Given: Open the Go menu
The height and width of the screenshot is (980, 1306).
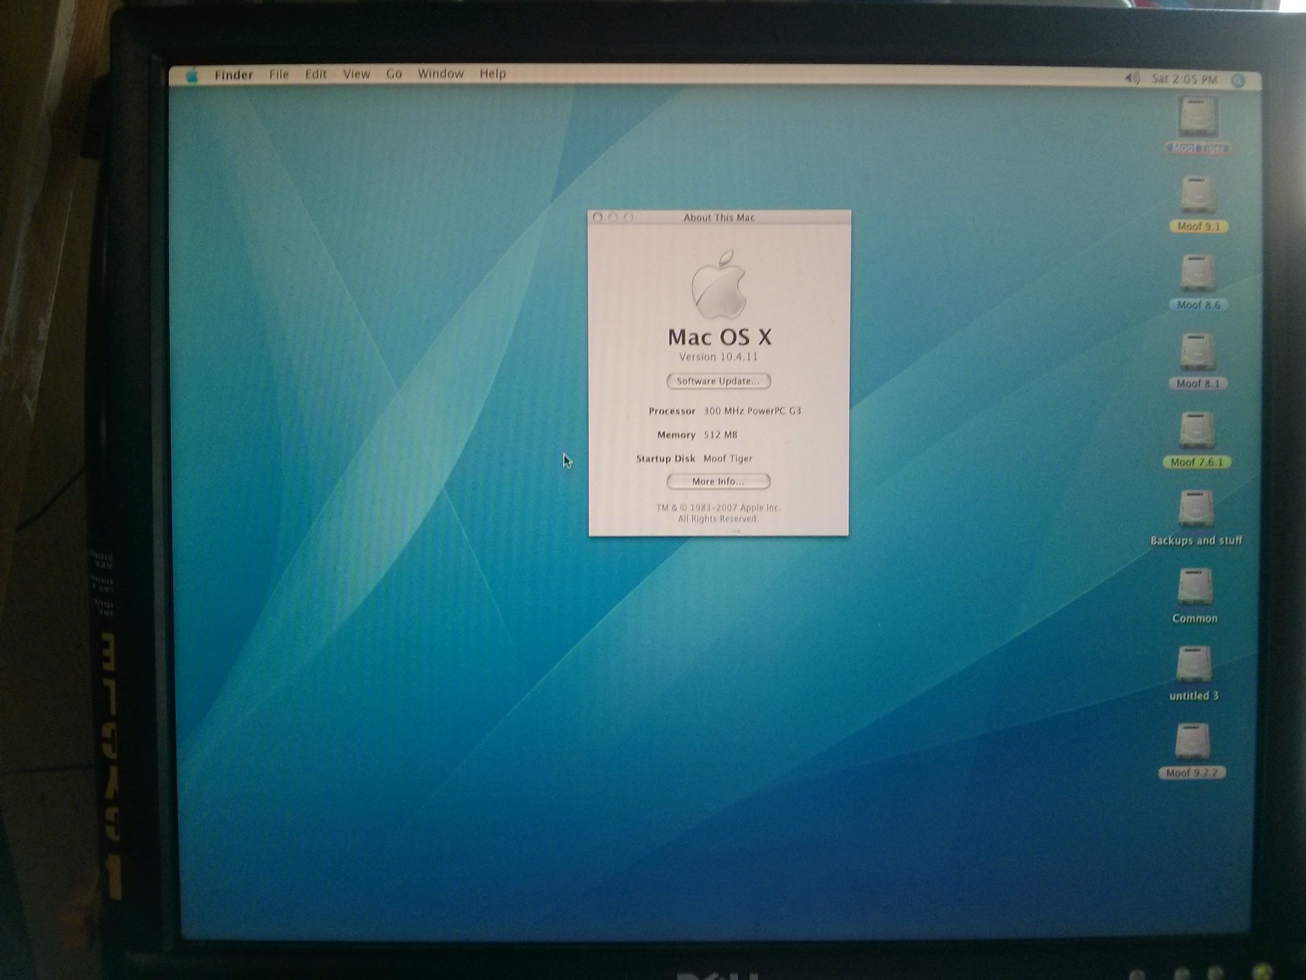Looking at the screenshot, I should tap(394, 74).
